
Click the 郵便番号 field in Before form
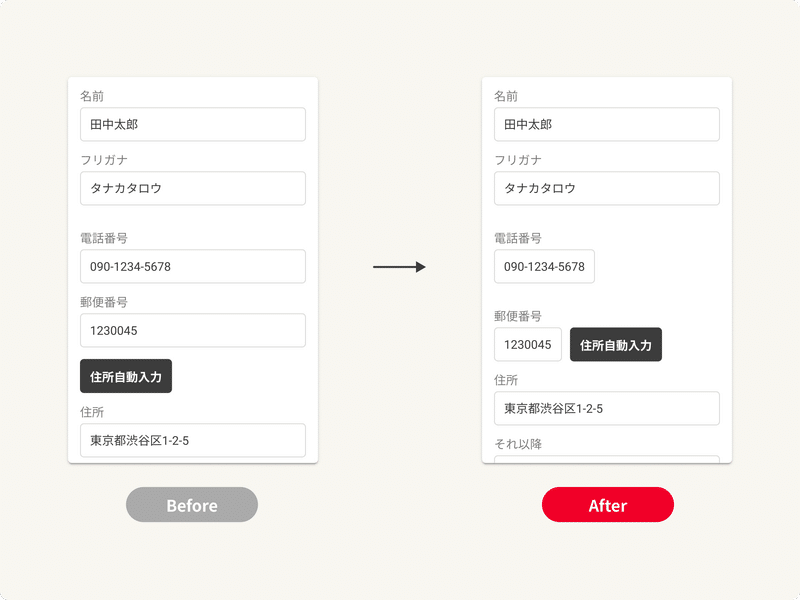click(x=193, y=331)
